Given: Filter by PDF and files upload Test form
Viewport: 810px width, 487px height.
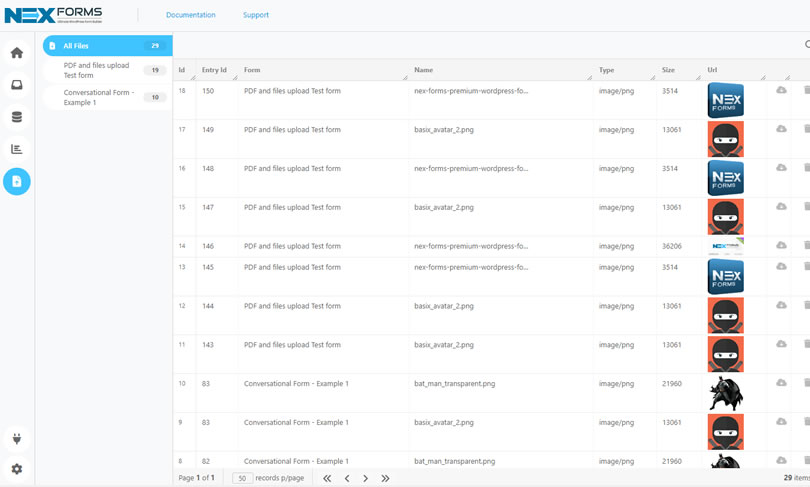Looking at the screenshot, I should click(x=107, y=70).
